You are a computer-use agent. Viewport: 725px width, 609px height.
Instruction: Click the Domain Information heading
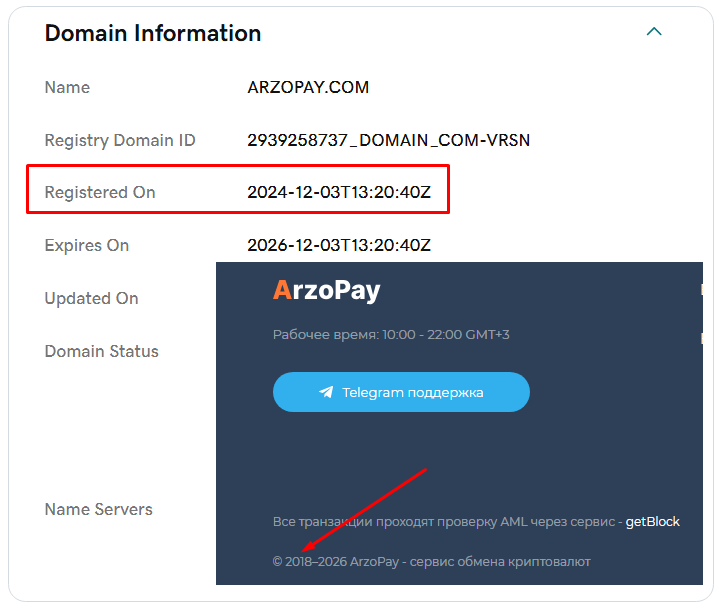coord(153,33)
